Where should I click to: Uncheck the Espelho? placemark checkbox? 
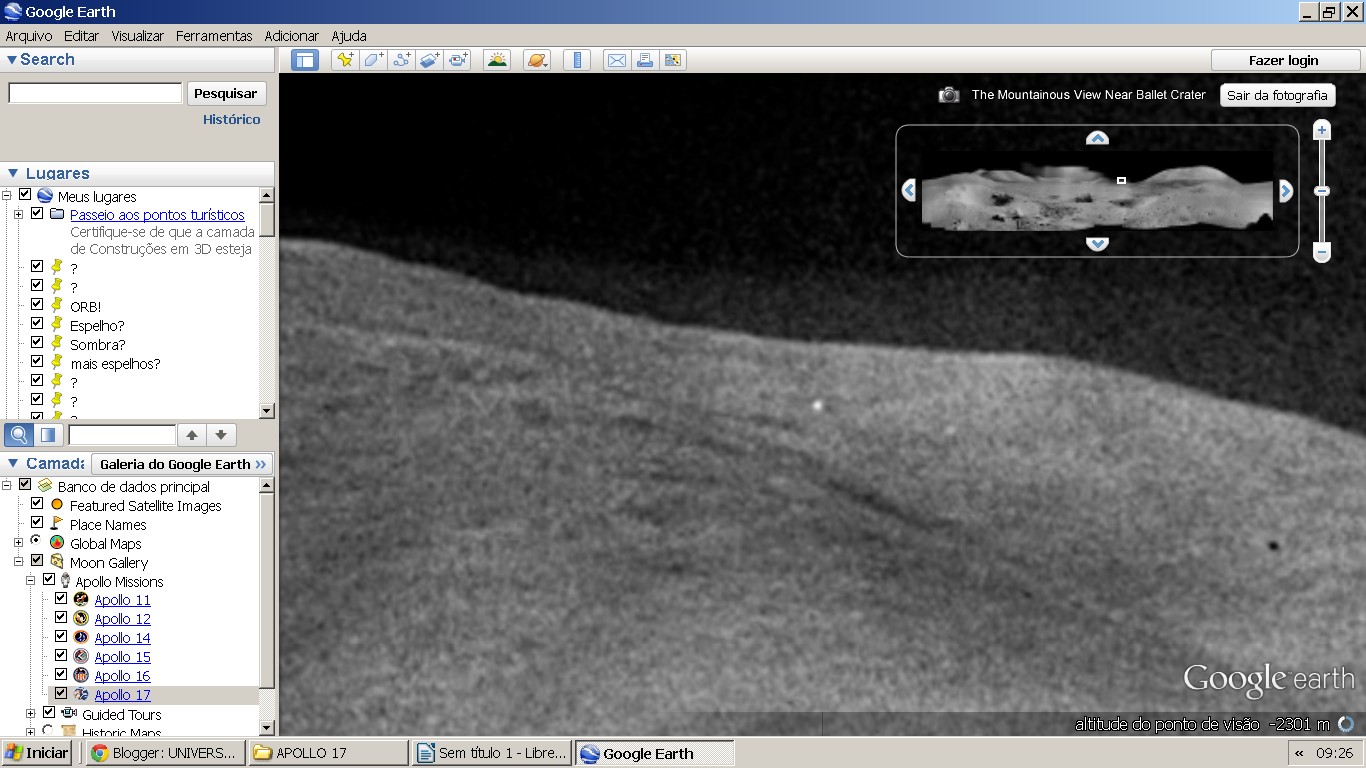click(37, 324)
